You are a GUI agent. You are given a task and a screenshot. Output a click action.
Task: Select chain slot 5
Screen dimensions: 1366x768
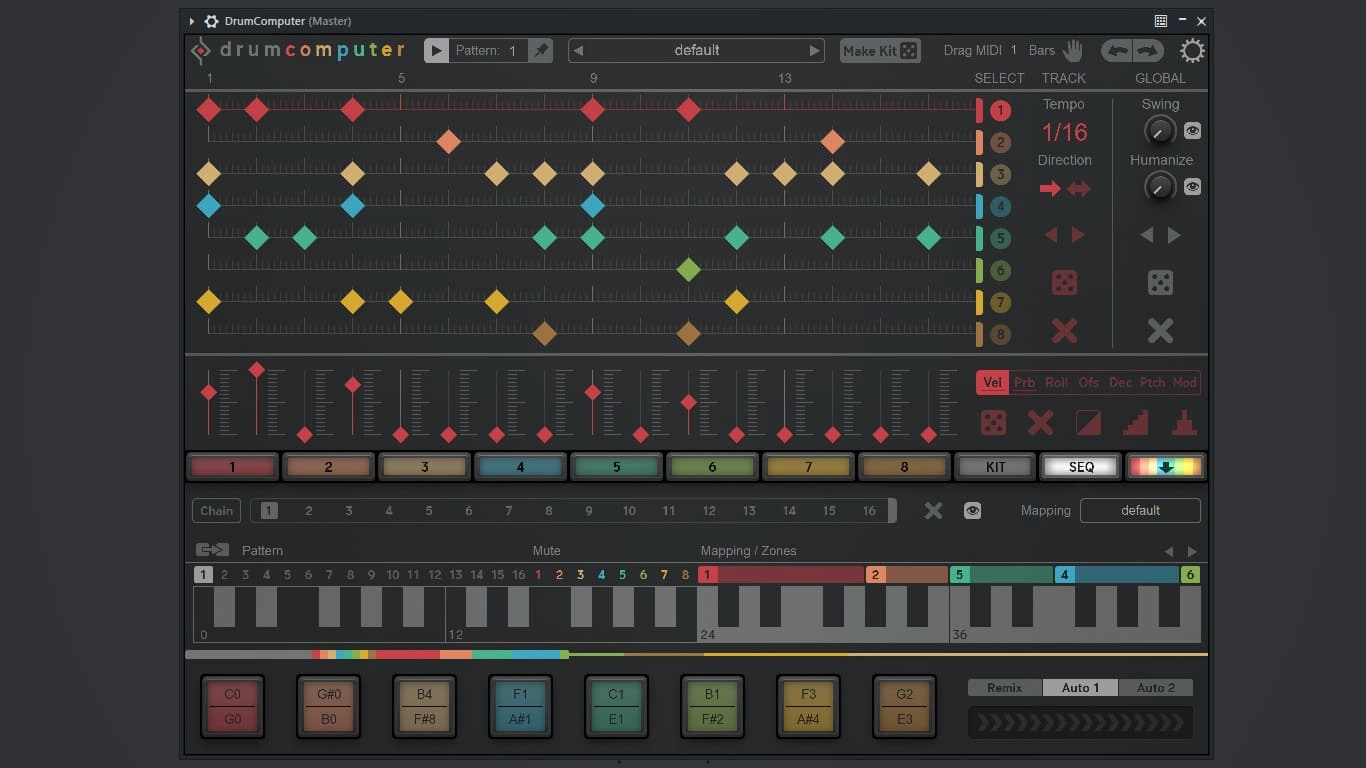click(x=429, y=511)
